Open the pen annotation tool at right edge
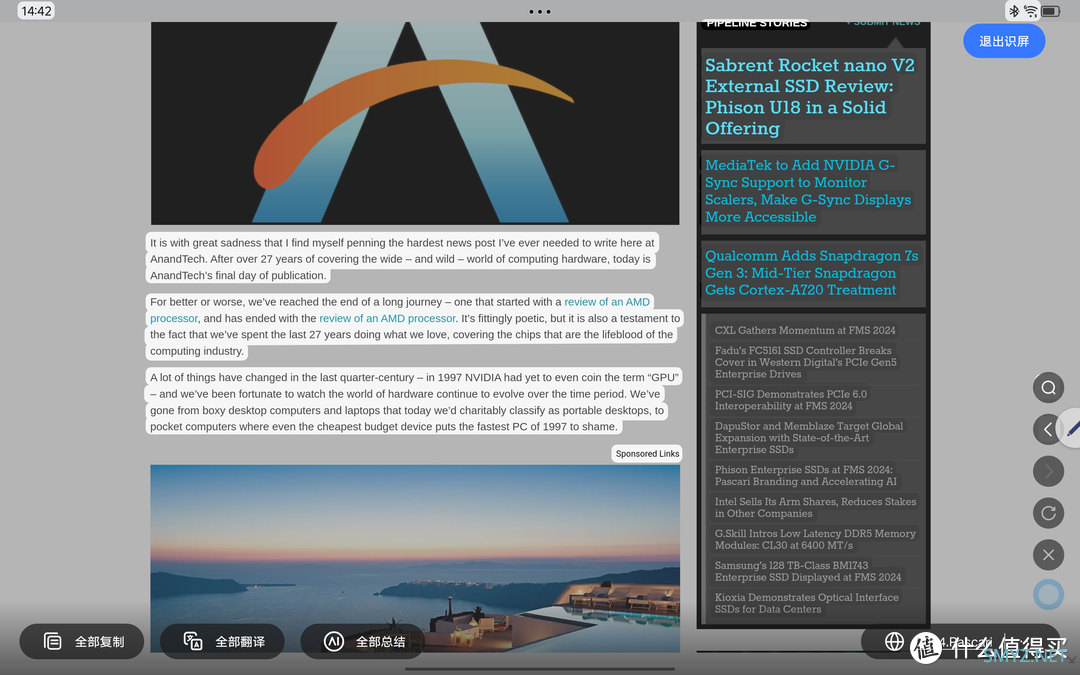 click(1072, 428)
